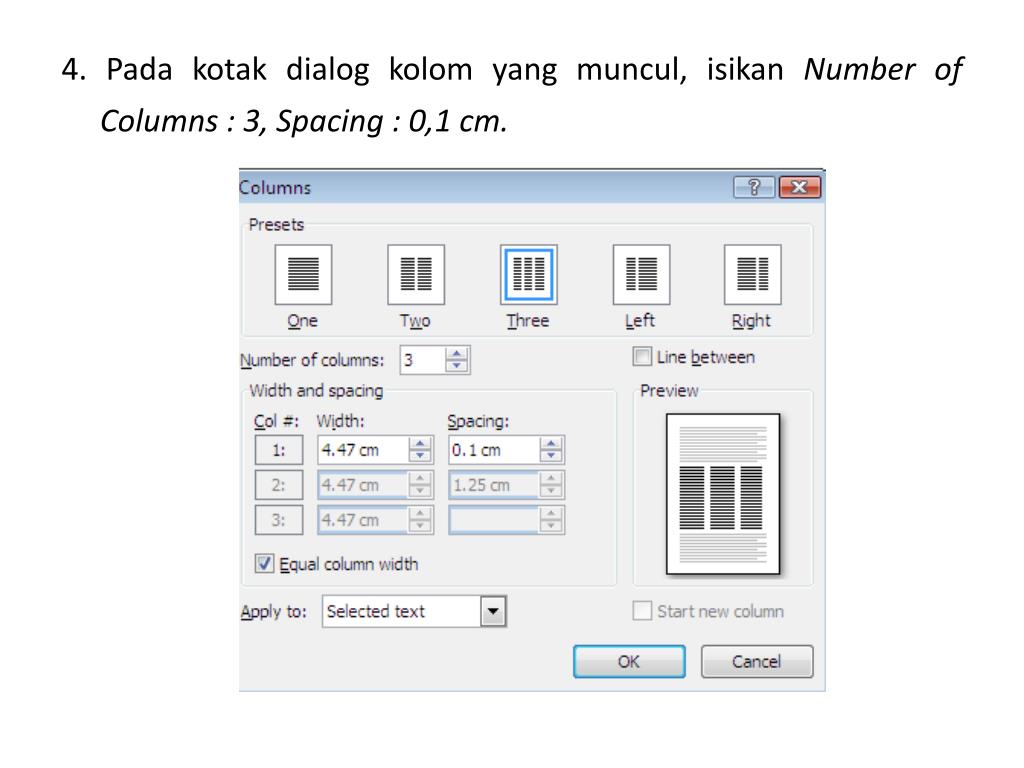The height and width of the screenshot is (768, 1024).
Task: Click the column 3 Width field
Action: (x=363, y=520)
